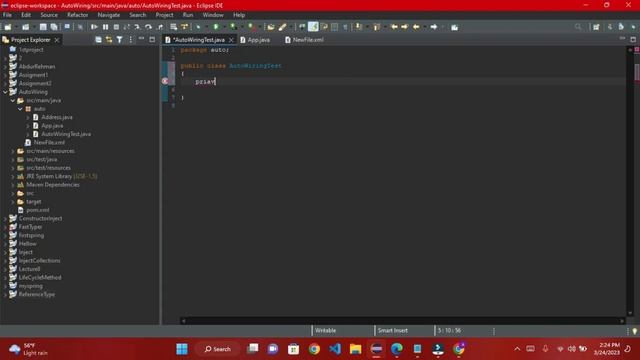
Task: Click the Next Annotation arrow icon
Action: click(358, 27)
